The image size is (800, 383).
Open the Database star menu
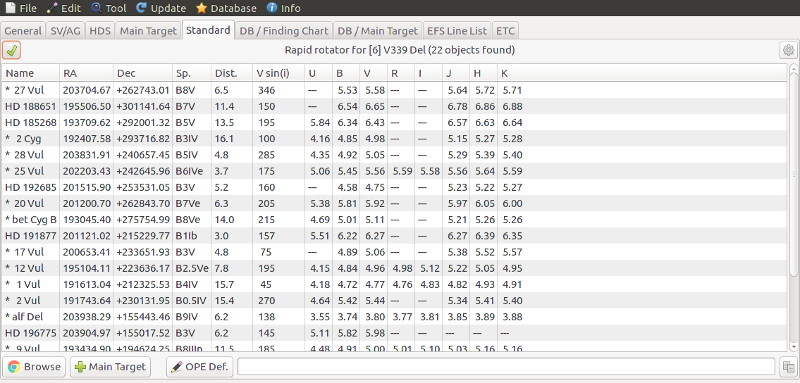pyautogui.click(x=227, y=8)
